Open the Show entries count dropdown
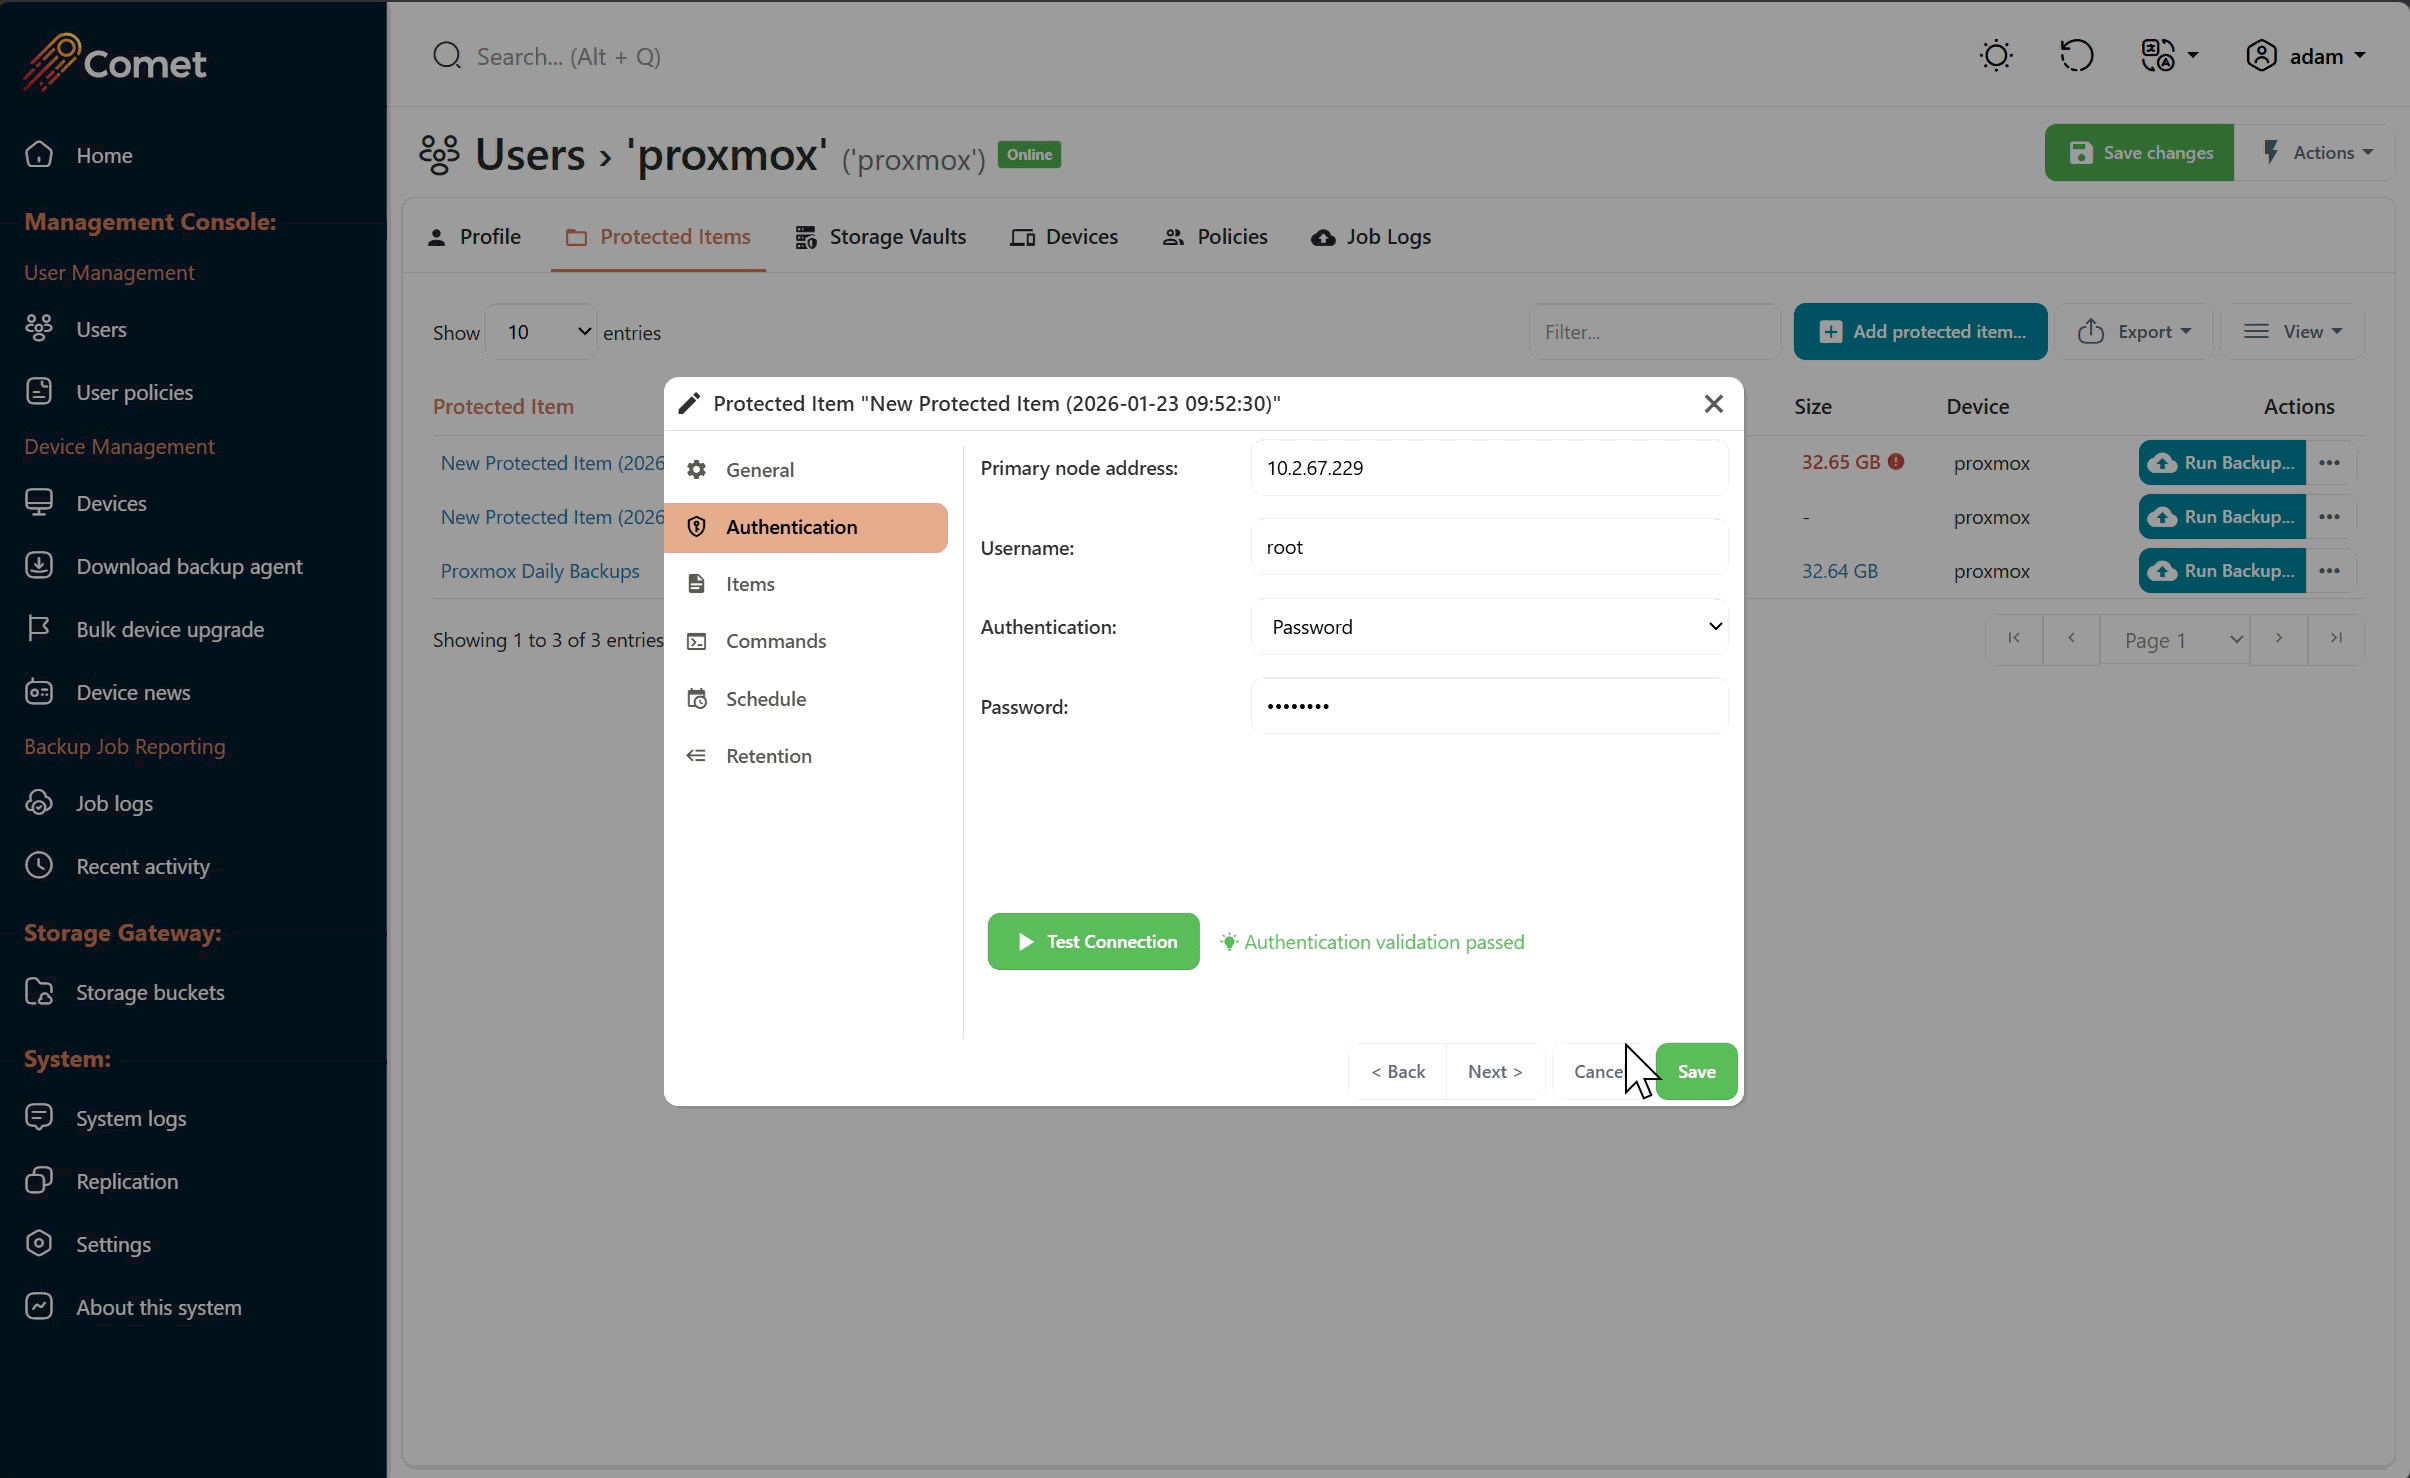 point(540,331)
